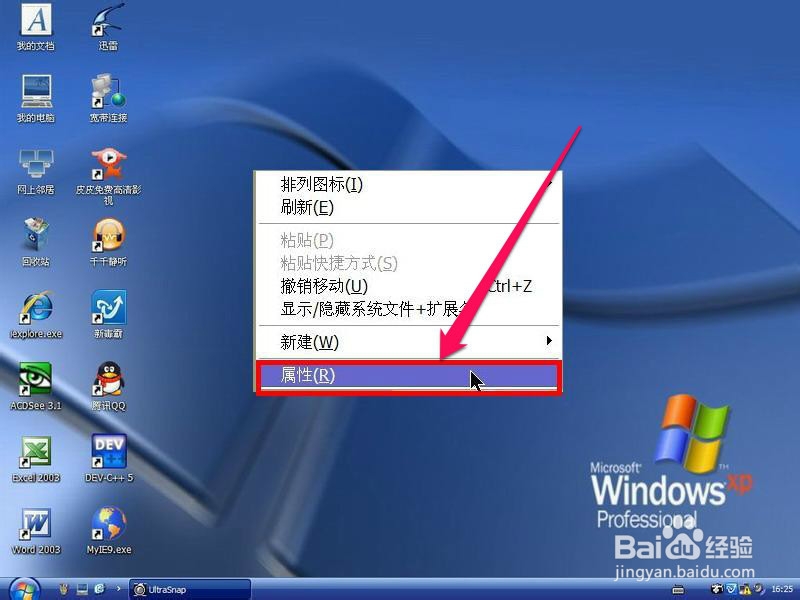Select the 宽带连接 shortcut

pos(108,98)
